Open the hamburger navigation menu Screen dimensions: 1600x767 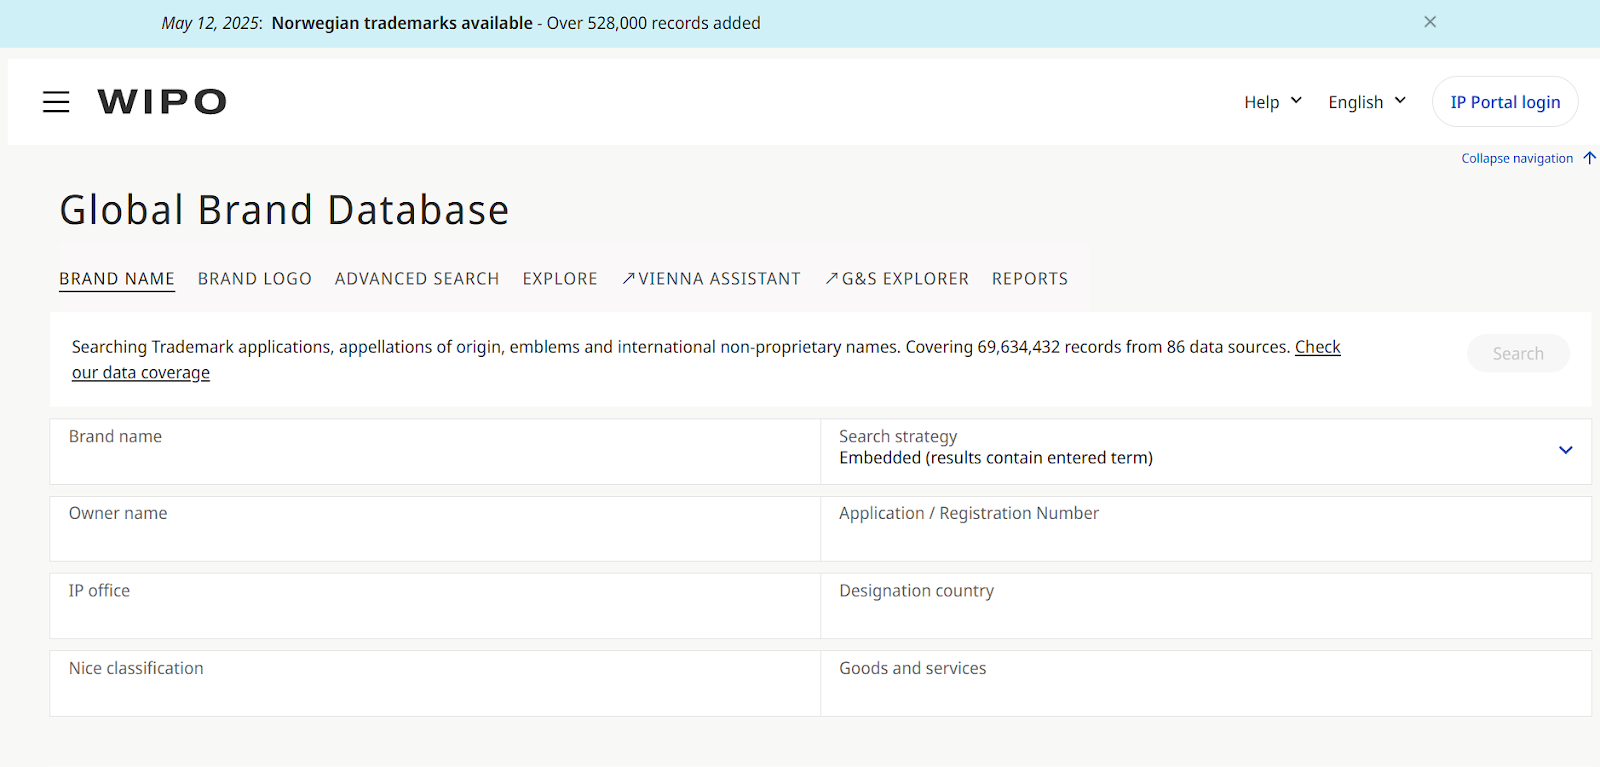click(56, 102)
